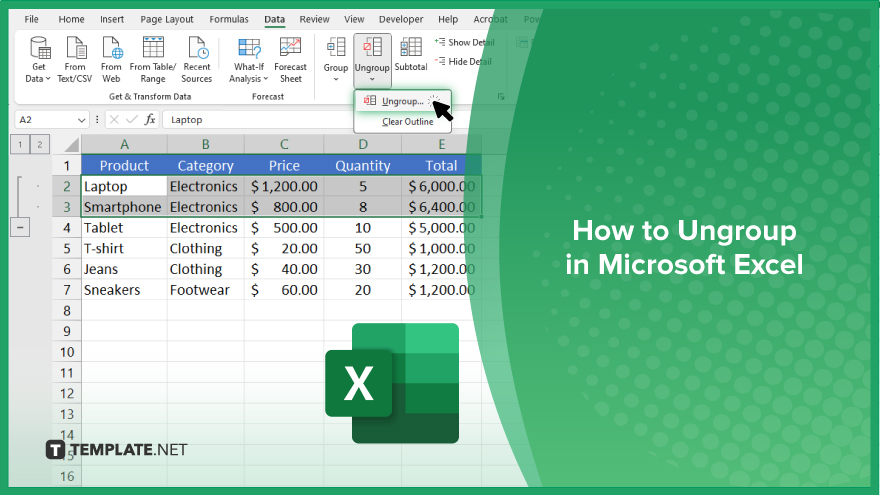Select column D header
The image size is (880, 495).
[x=363, y=145]
